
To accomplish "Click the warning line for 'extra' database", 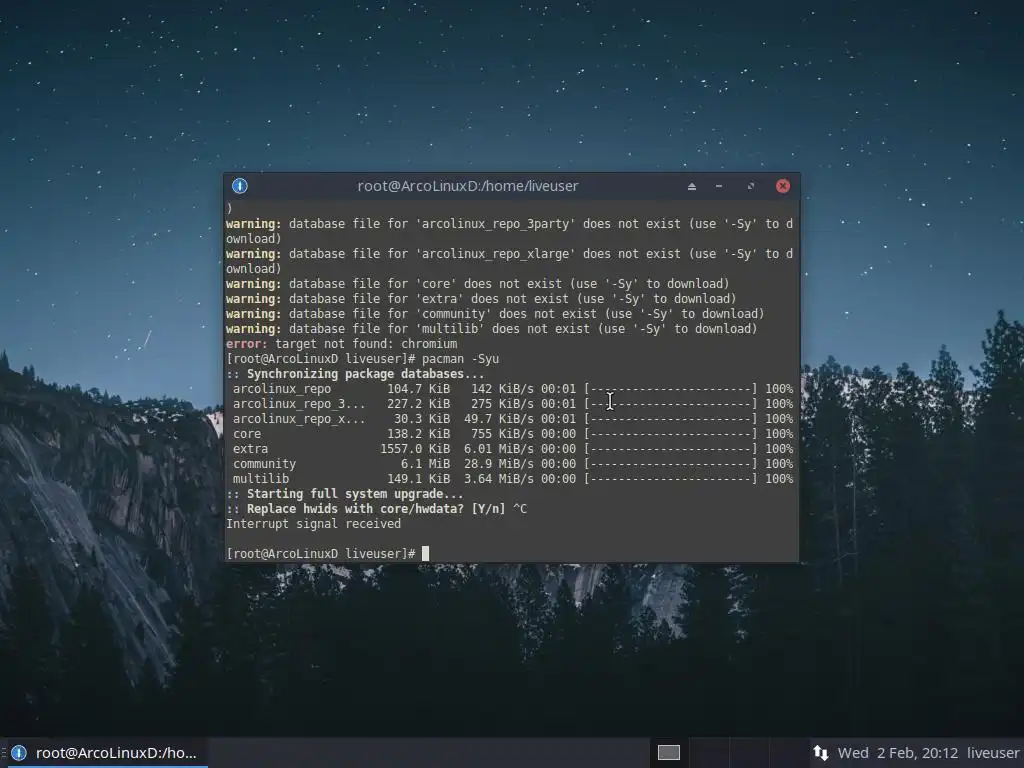I will click(x=481, y=298).
